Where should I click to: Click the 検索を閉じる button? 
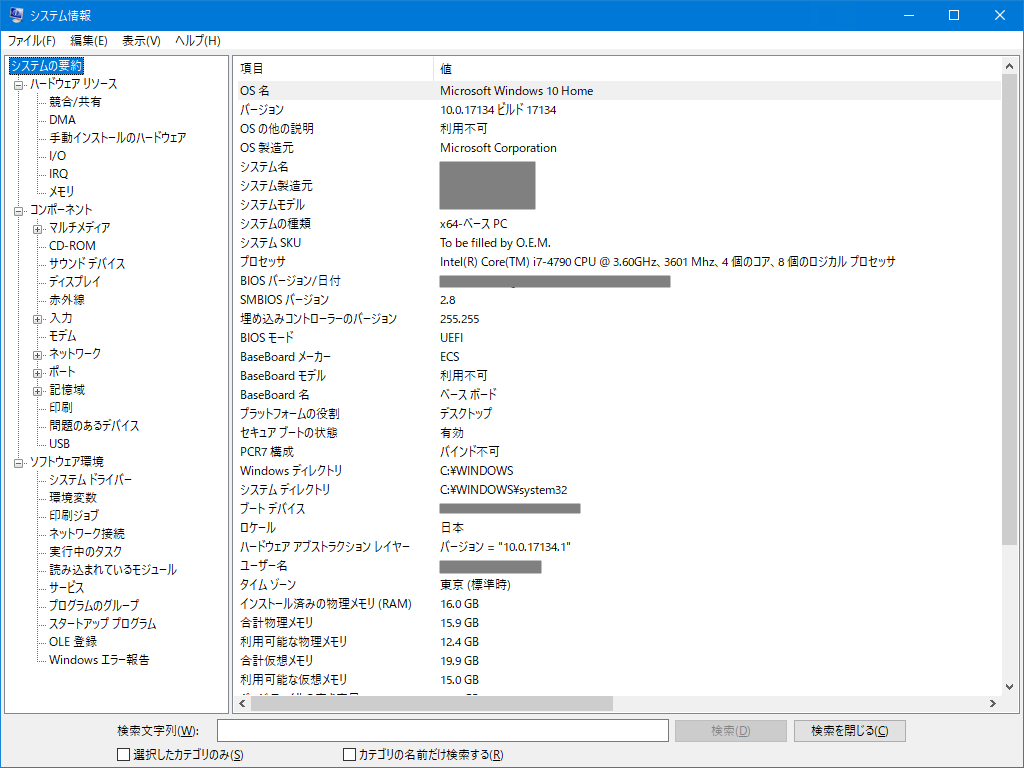point(849,730)
